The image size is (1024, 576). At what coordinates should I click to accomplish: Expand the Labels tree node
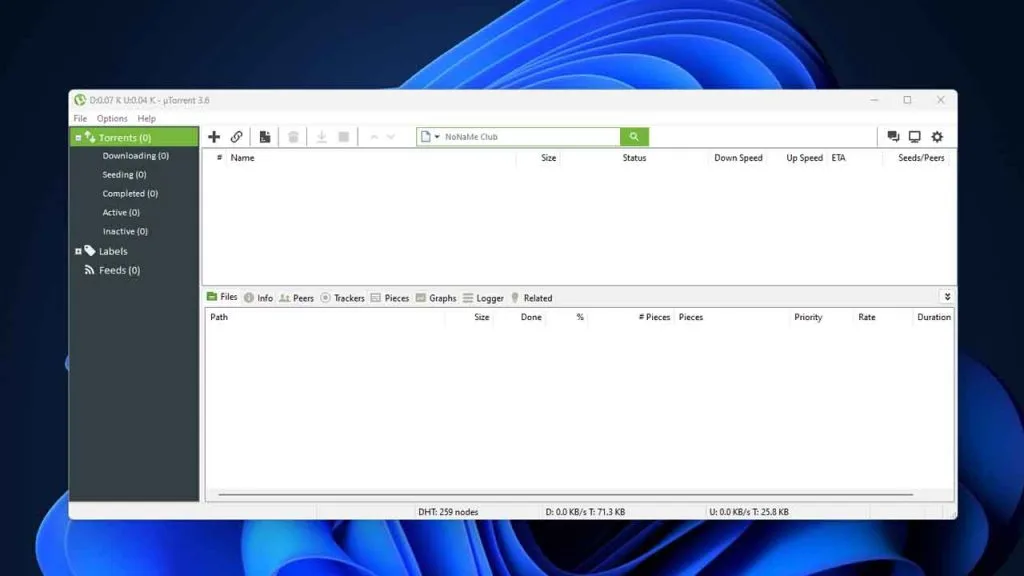(x=78, y=251)
